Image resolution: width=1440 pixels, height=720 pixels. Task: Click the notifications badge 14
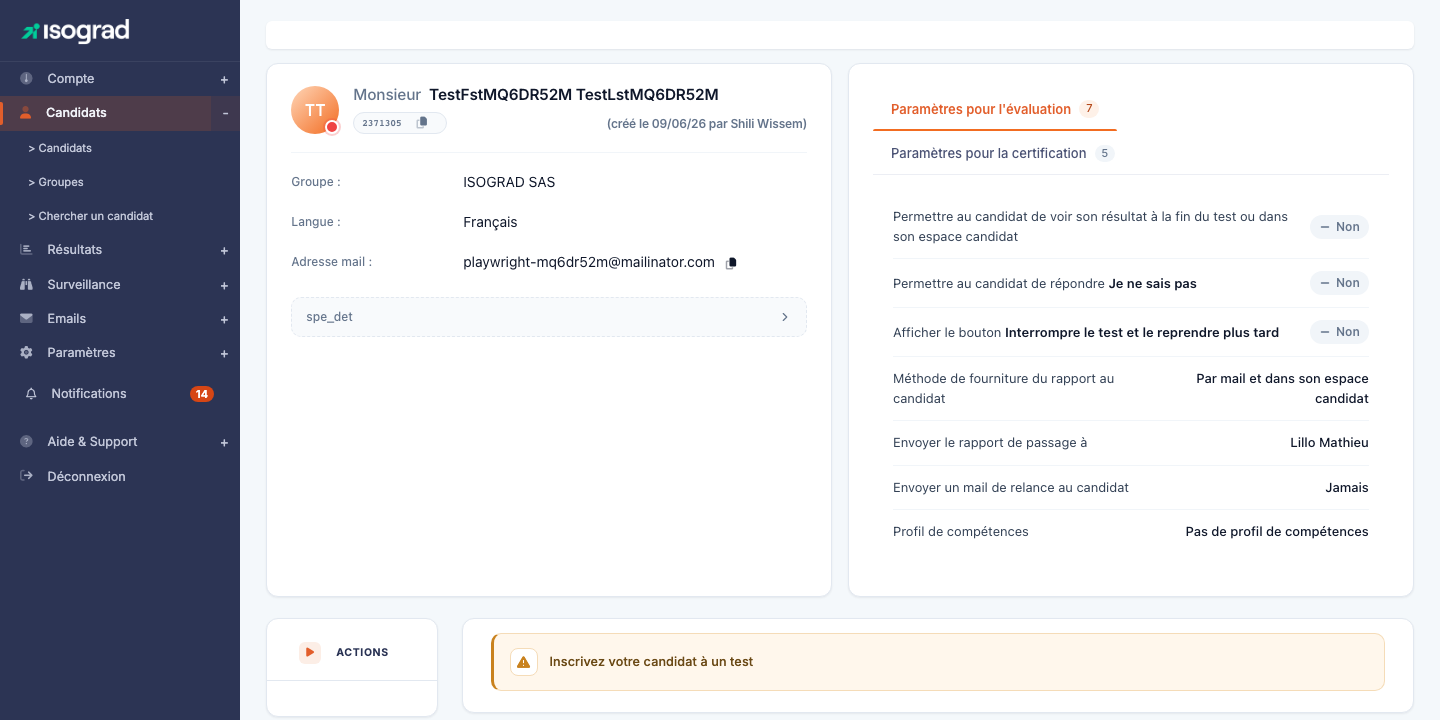(202, 394)
